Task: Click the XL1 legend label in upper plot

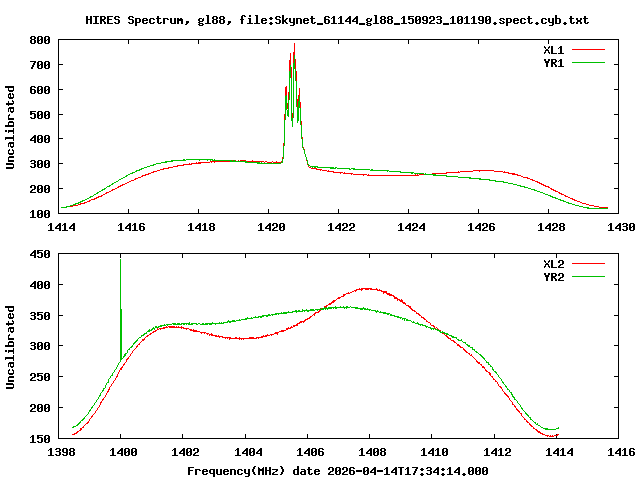Action: pos(553,49)
